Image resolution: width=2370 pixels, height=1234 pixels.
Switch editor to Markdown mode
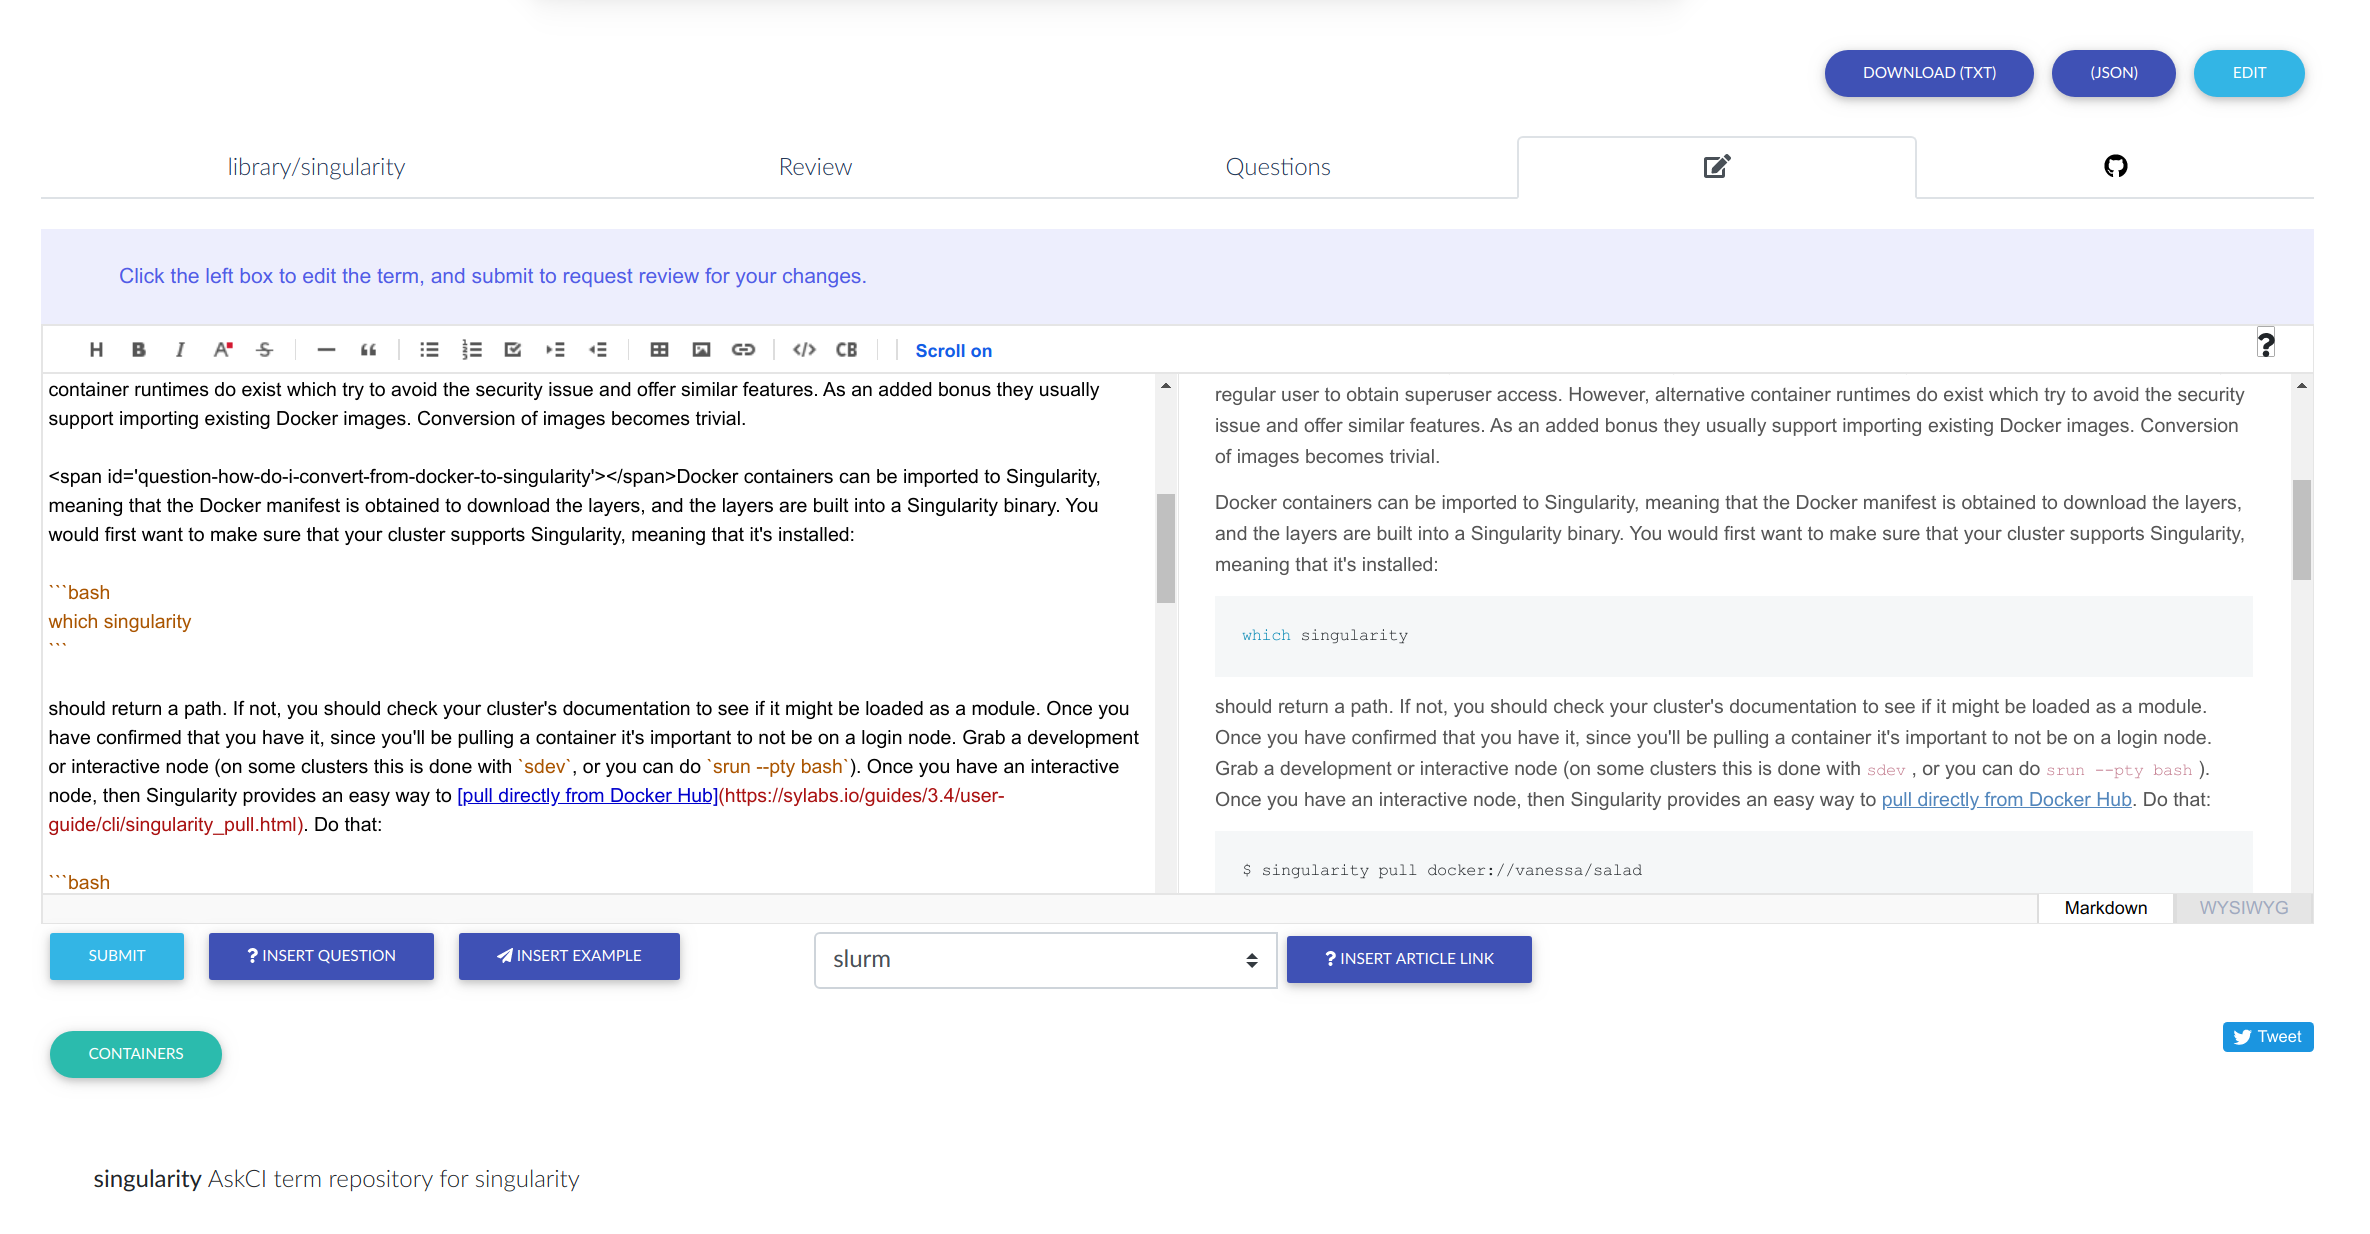(2105, 908)
